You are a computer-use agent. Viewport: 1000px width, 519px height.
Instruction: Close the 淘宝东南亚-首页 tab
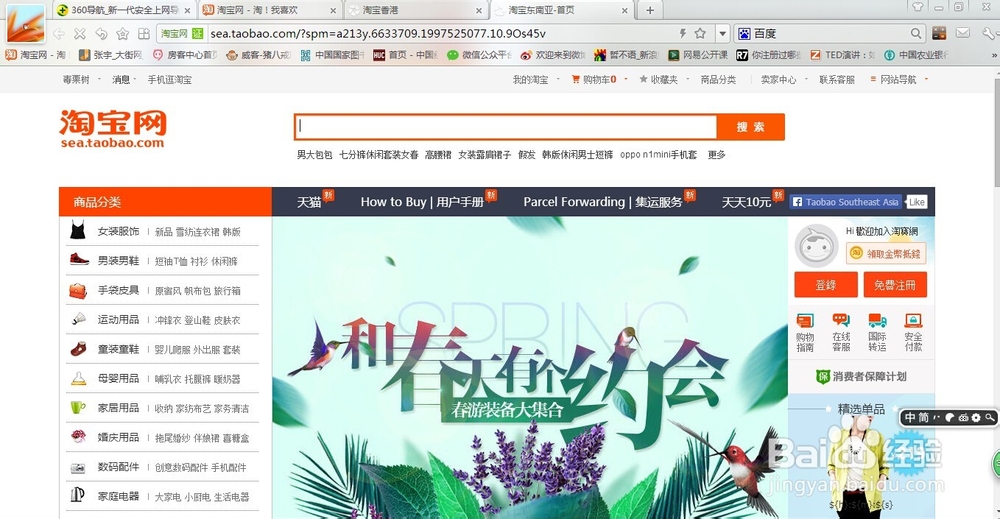(x=625, y=11)
